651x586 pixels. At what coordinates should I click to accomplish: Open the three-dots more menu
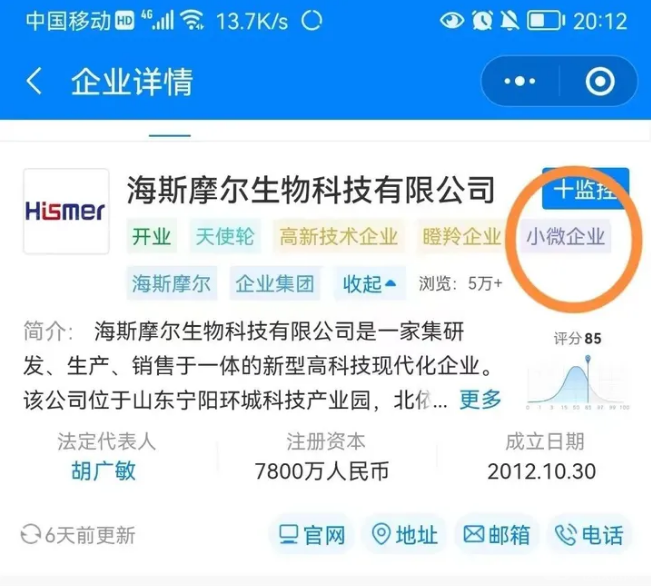[x=519, y=81]
